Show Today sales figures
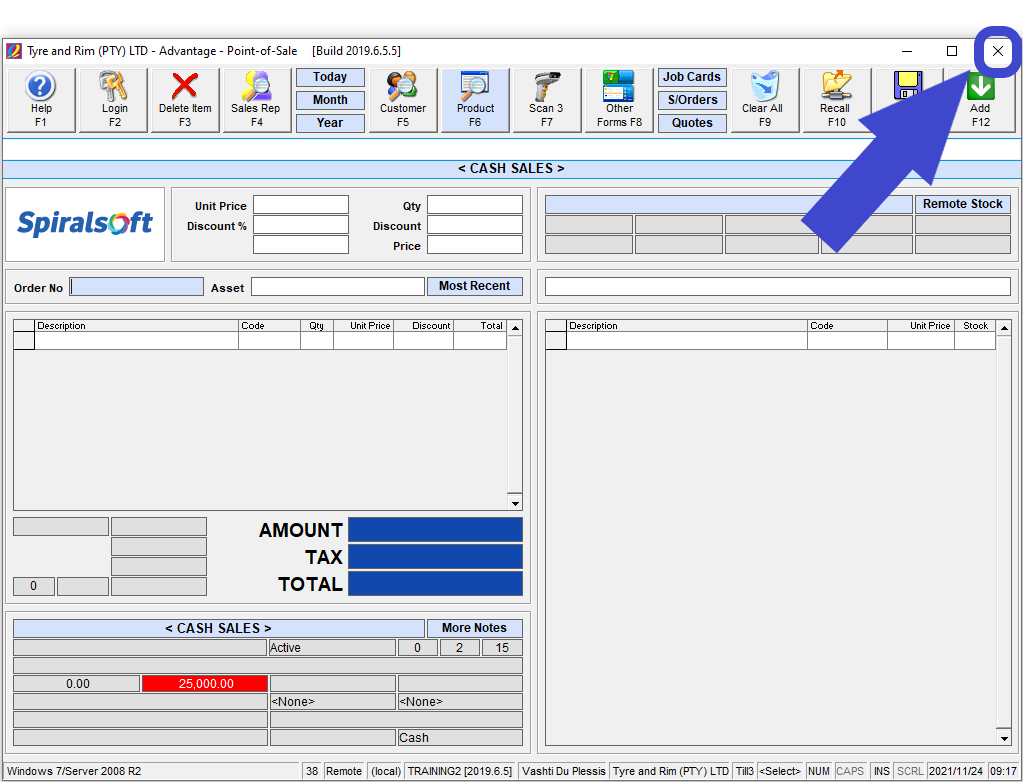This screenshot has width=1023, height=782. (330, 77)
